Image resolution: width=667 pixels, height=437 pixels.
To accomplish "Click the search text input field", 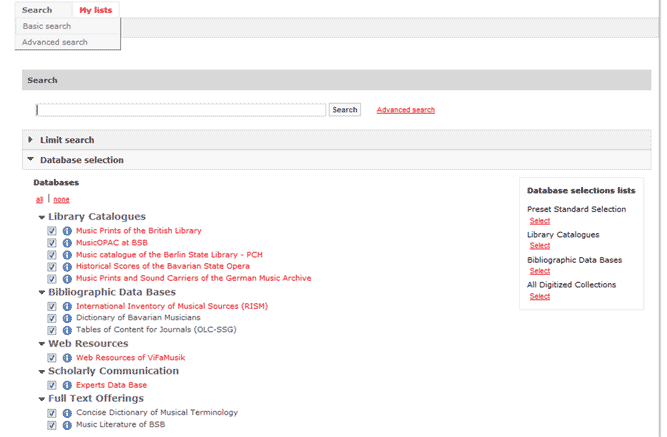I will click(180, 110).
